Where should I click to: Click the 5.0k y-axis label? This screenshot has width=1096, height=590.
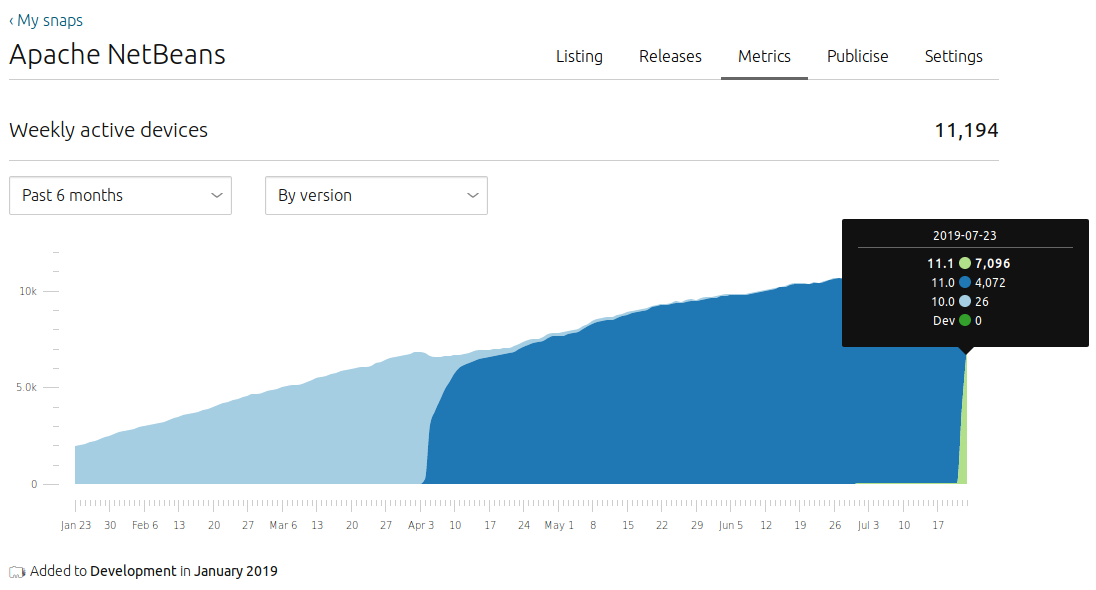tap(27, 387)
